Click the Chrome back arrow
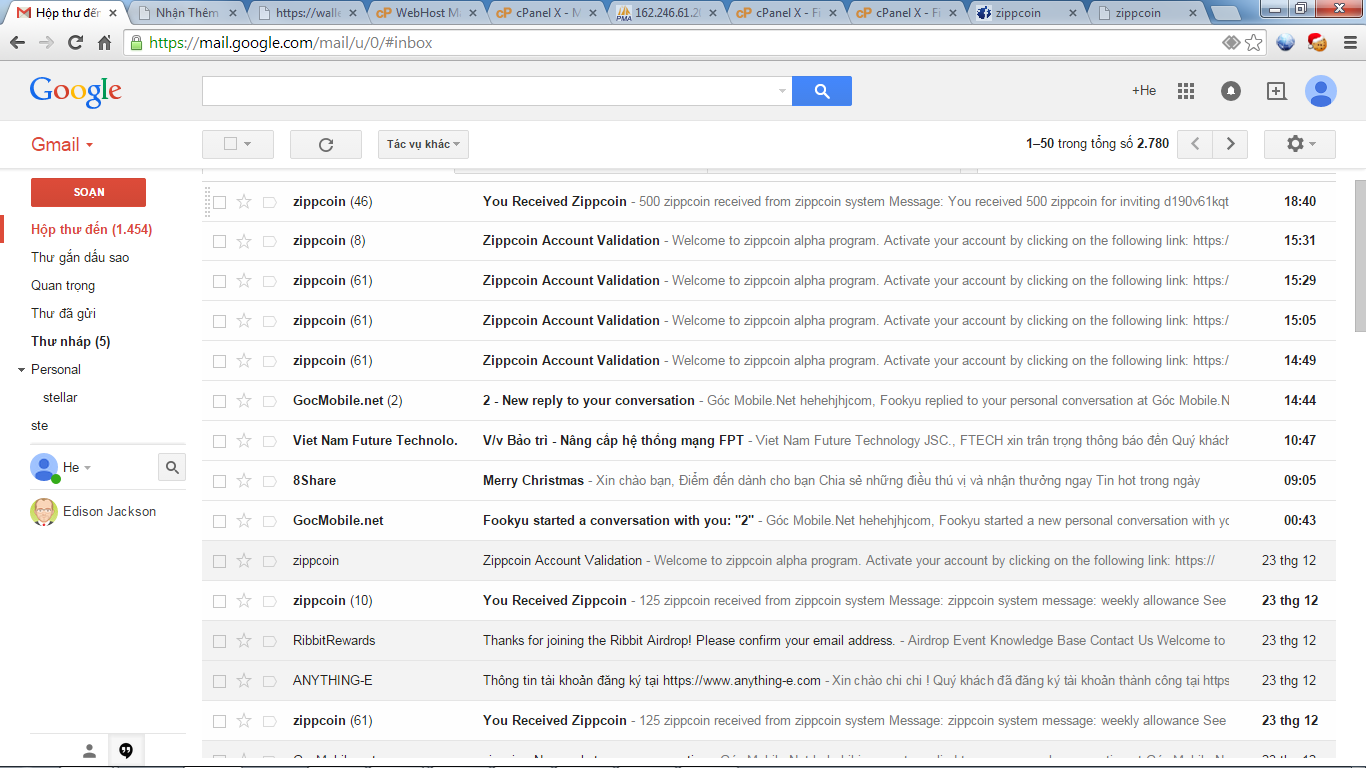1366x768 pixels. pos(18,43)
